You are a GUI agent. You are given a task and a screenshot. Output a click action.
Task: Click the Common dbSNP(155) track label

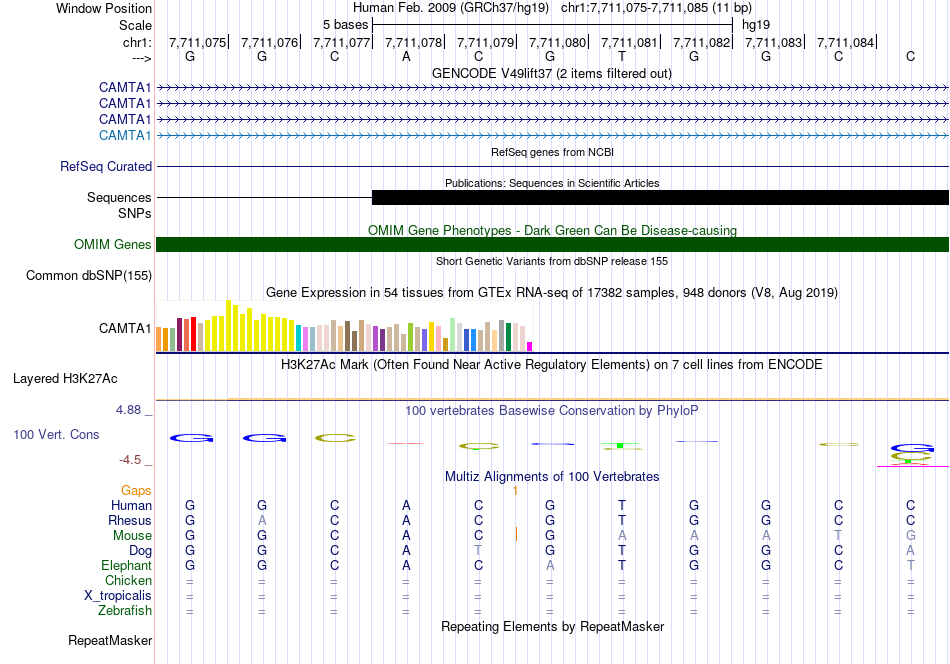(x=88, y=275)
